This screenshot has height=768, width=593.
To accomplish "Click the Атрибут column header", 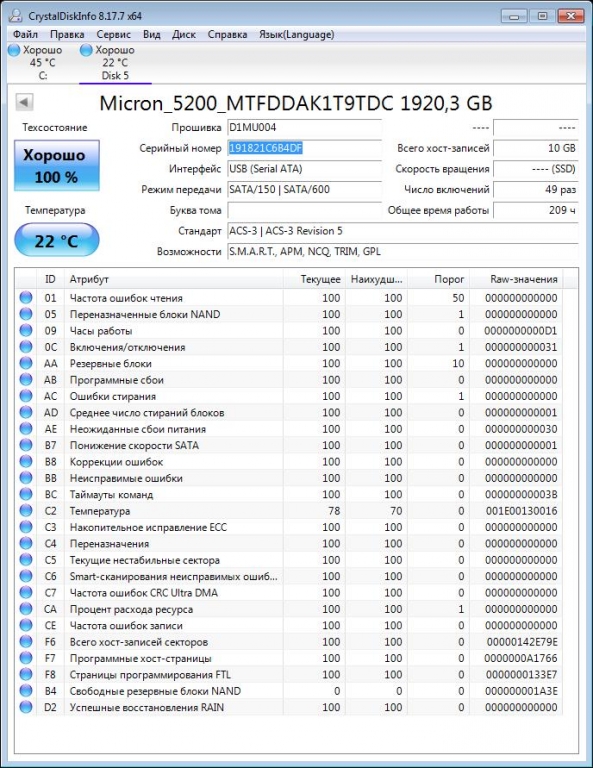I will click(x=173, y=279).
